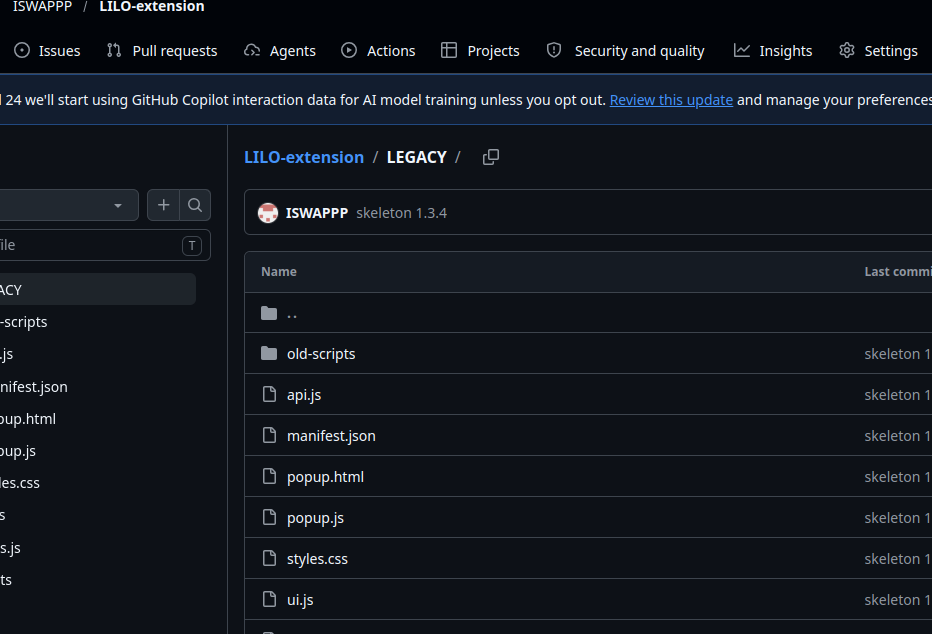The image size is (932, 634).
Task: Open the skeleton 1.3.4 latest commit message
Action: point(401,213)
